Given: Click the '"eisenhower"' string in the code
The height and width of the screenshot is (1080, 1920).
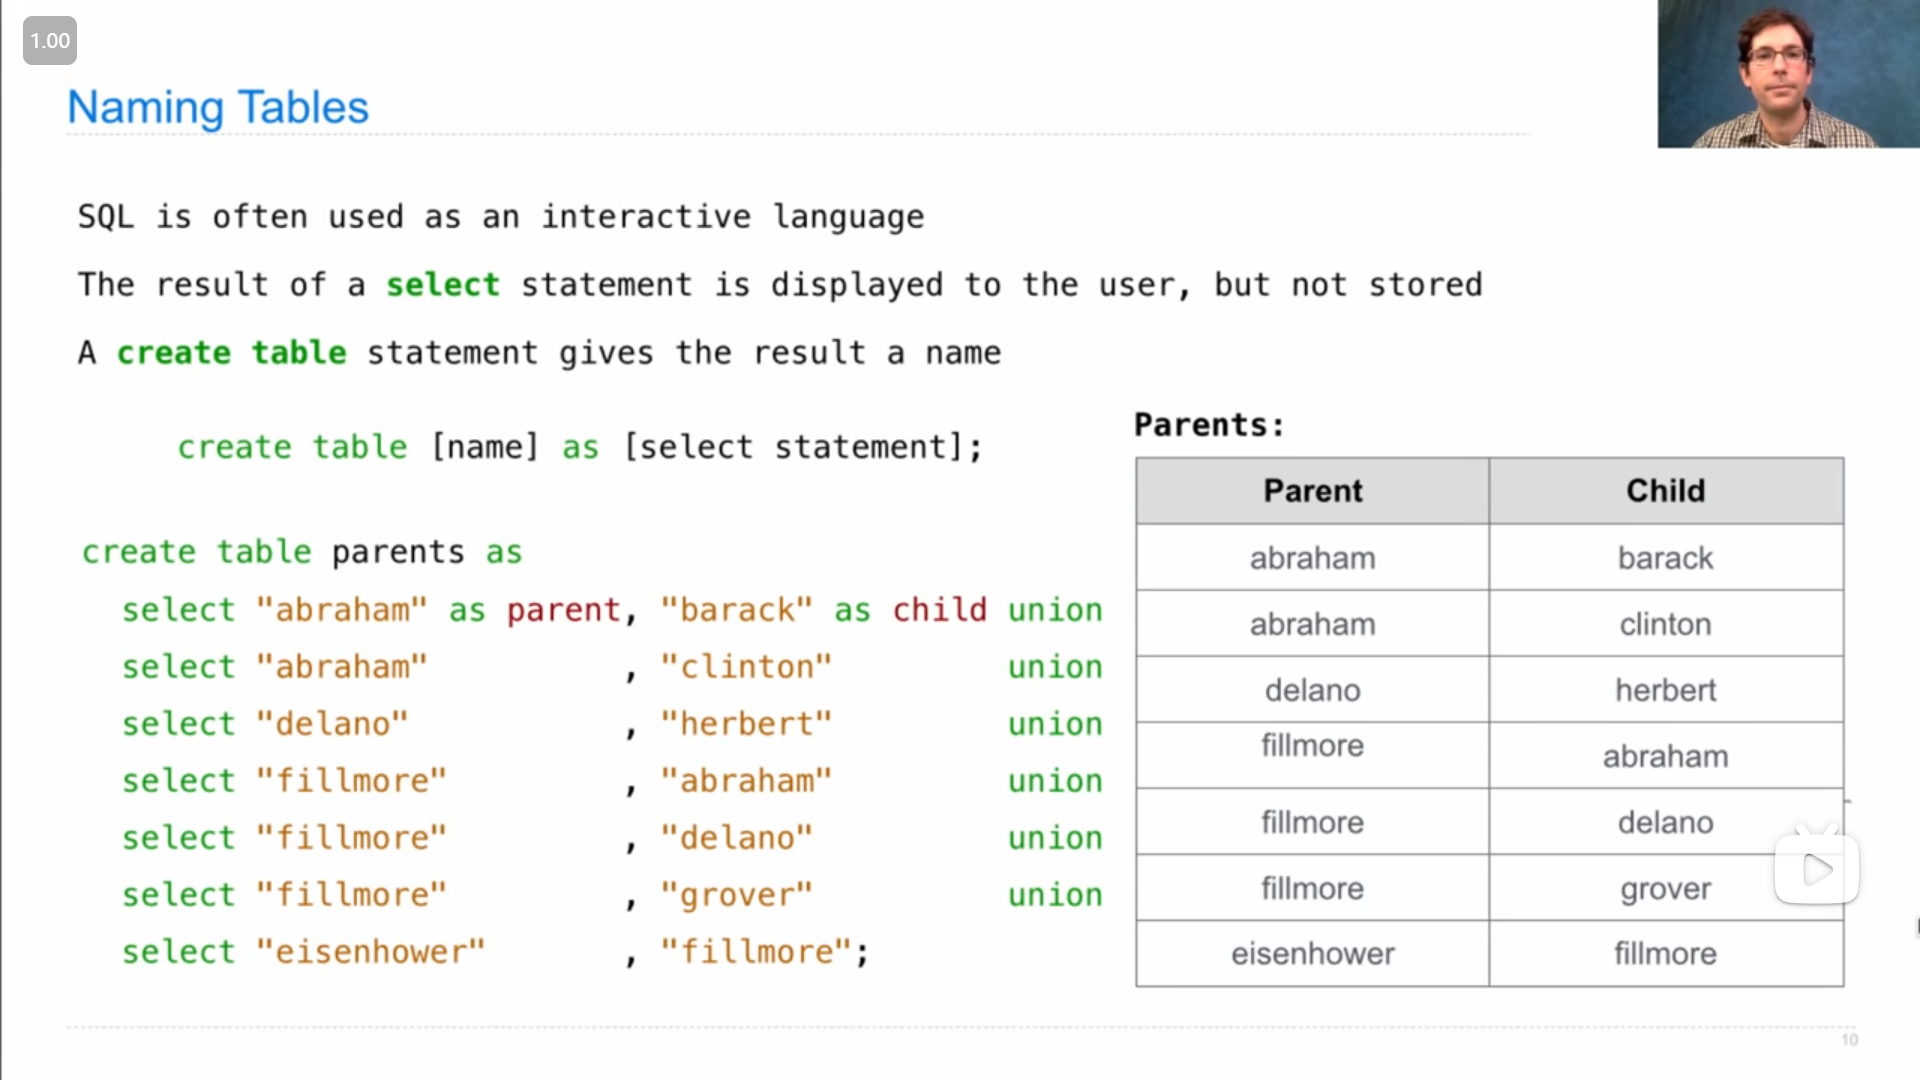Looking at the screenshot, I should coord(370,952).
